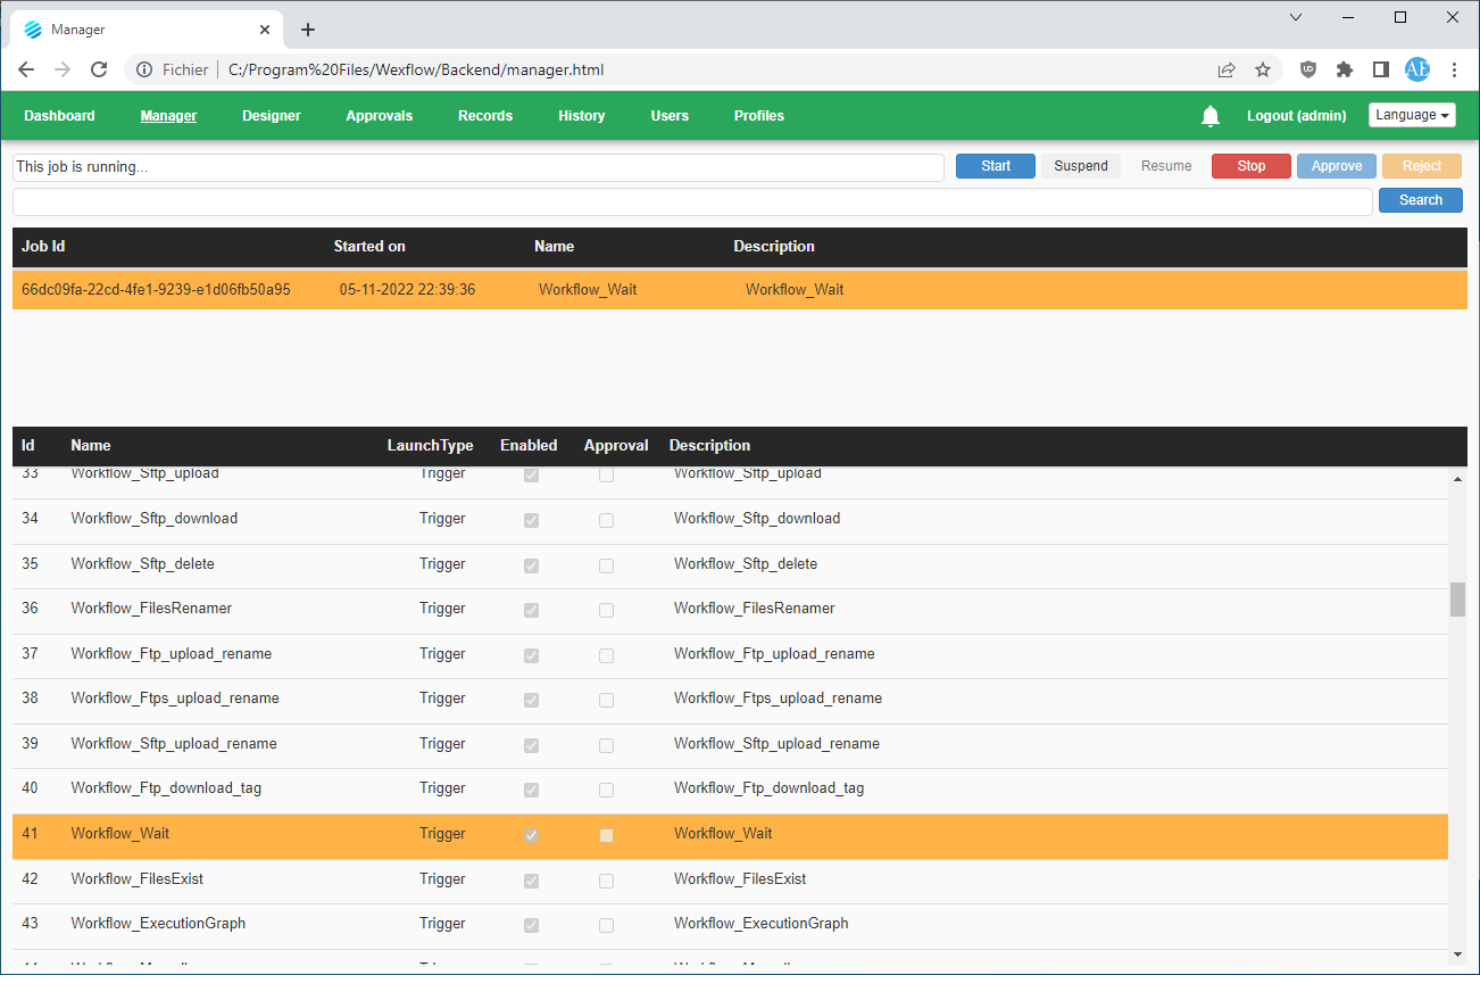Click the AE profile avatar icon

pyautogui.click(x=1417, y=69)
